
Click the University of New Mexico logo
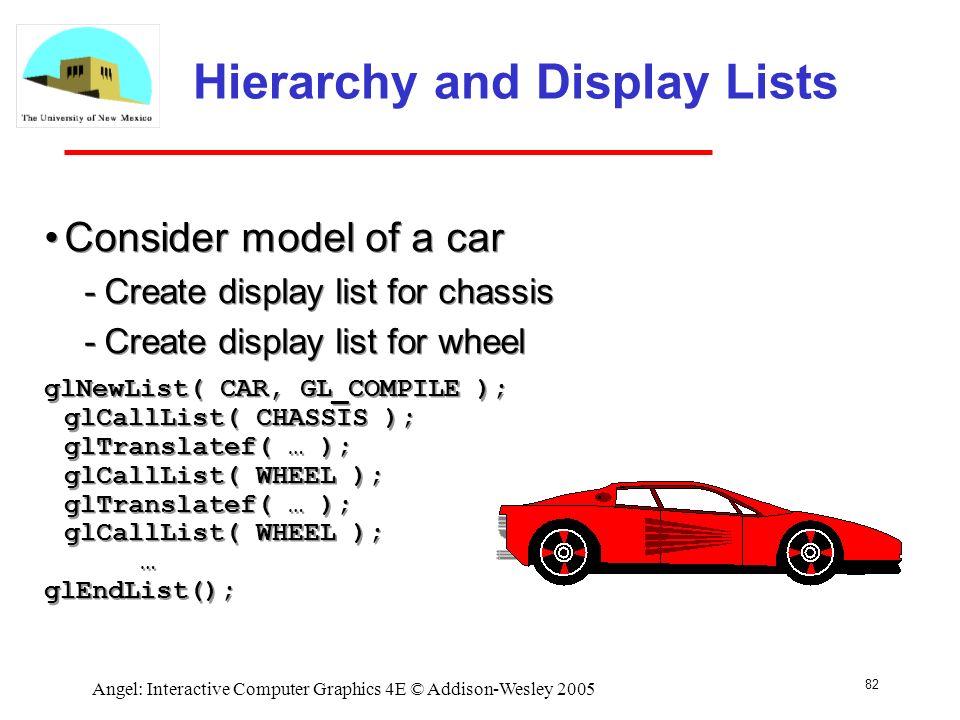point(88,76)
